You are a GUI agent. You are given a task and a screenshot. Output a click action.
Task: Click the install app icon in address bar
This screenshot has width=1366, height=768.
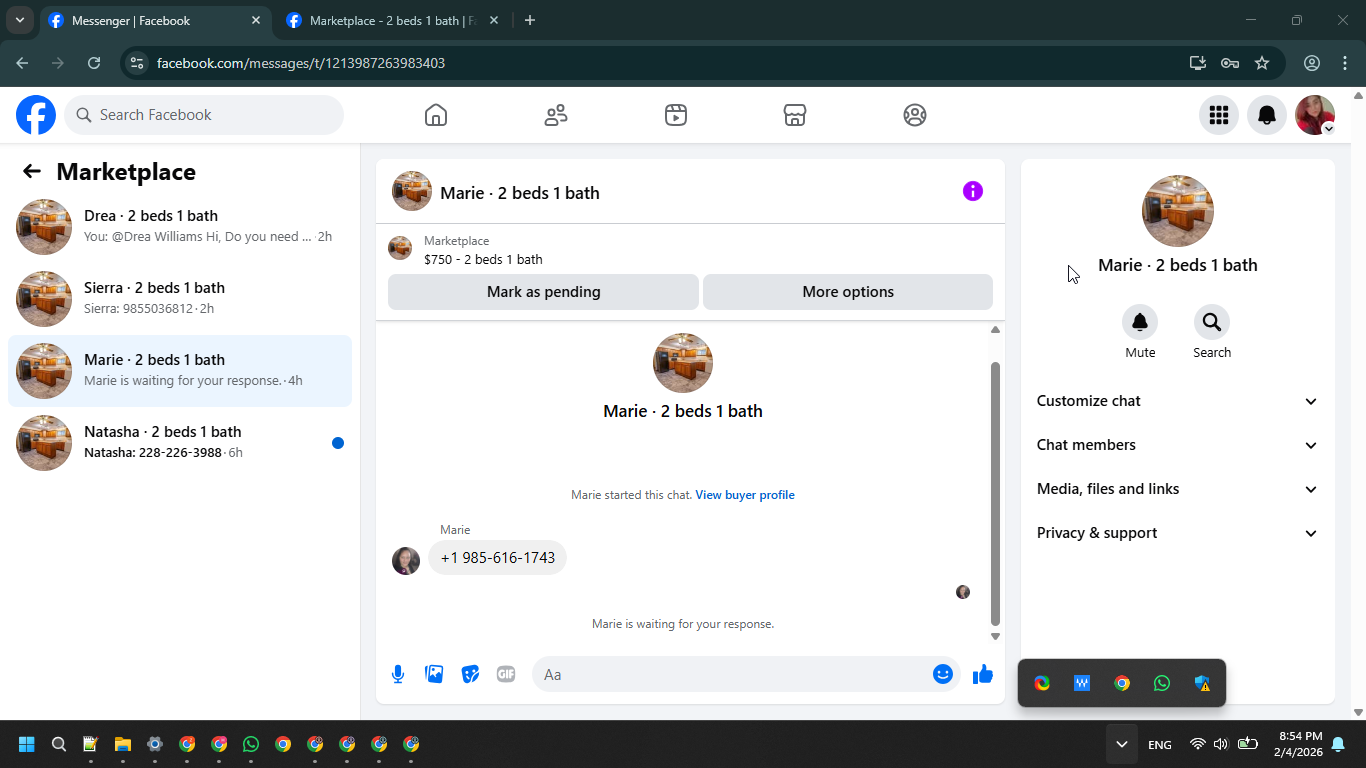[x=1198, y=63]
